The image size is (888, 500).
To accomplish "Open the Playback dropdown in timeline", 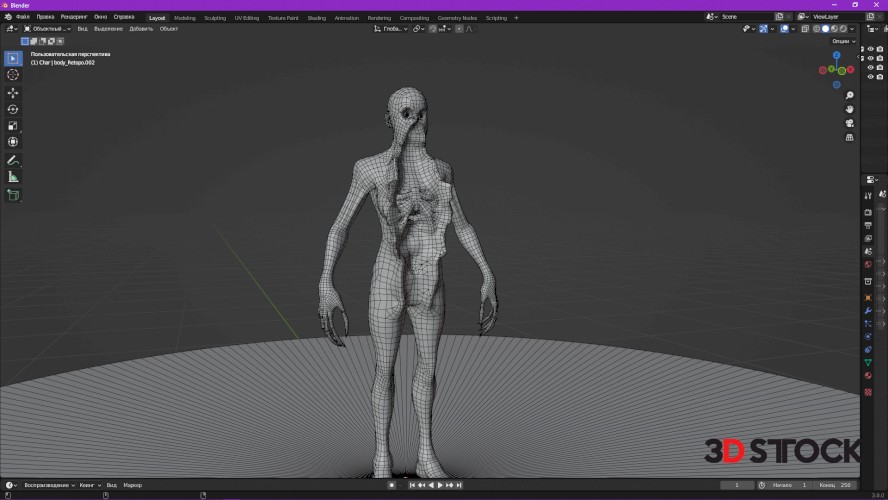I will pyautogui.click(x=49, y=485).
